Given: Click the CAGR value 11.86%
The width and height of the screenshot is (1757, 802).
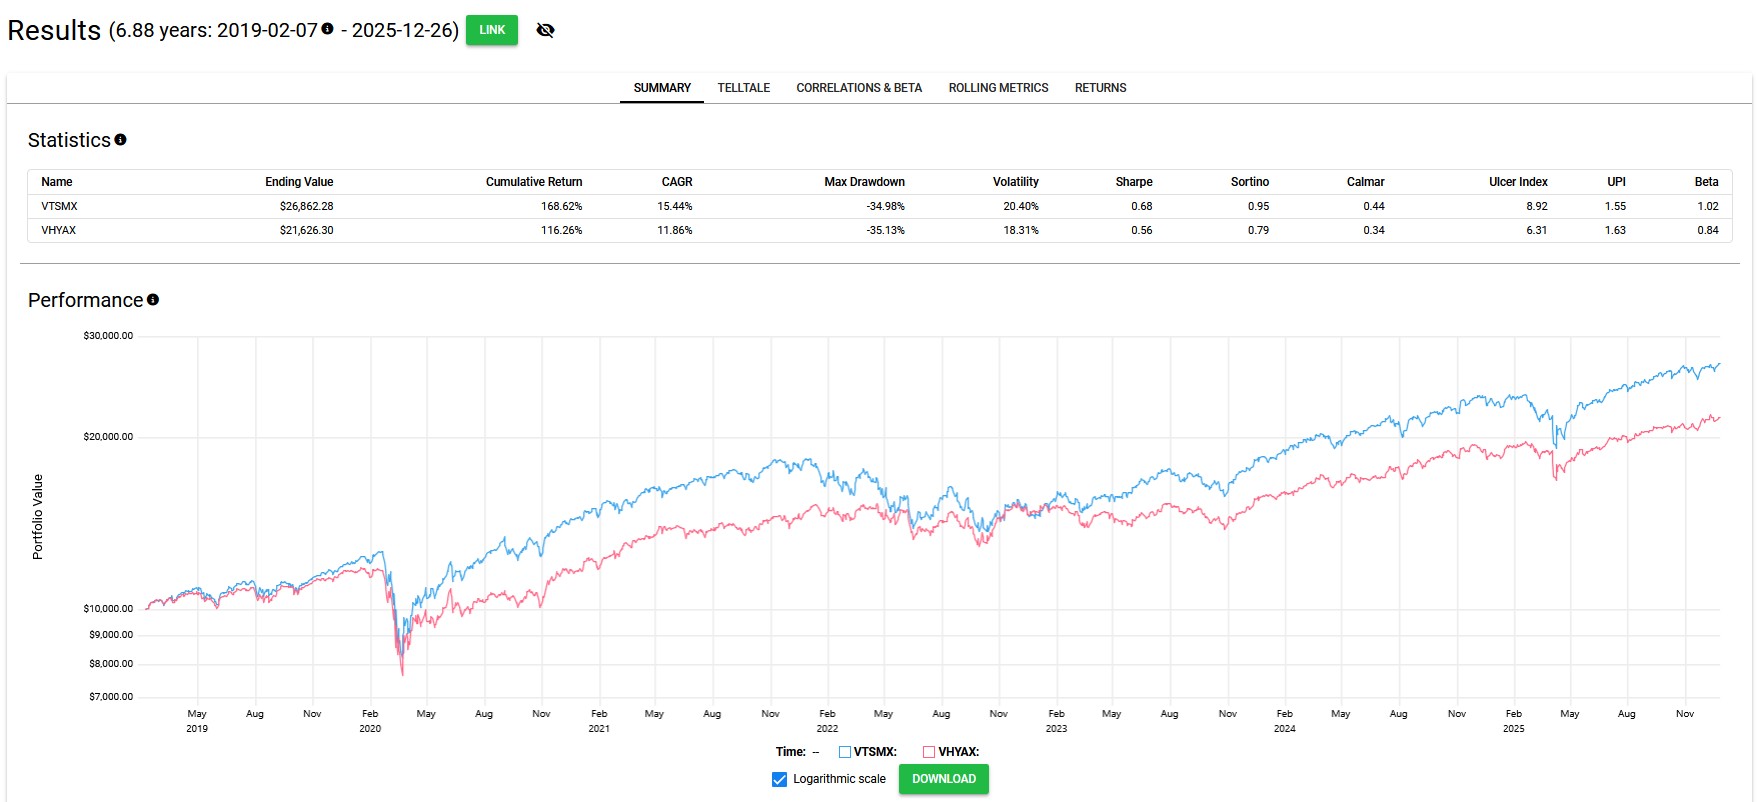Looking at the screenshot, I should click(675, 230).
